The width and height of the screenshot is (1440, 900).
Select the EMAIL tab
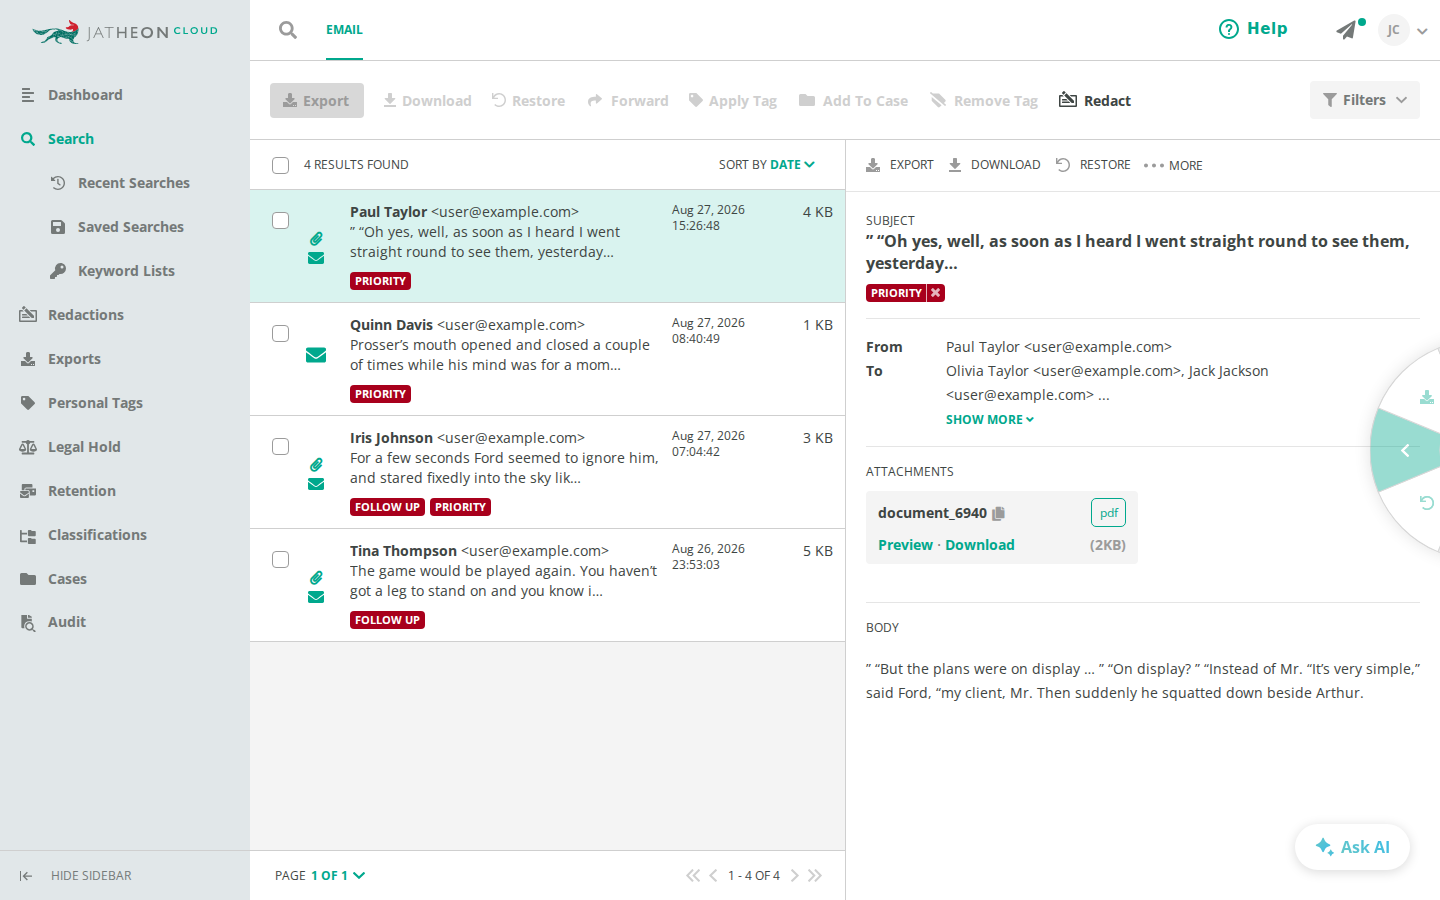344,30
